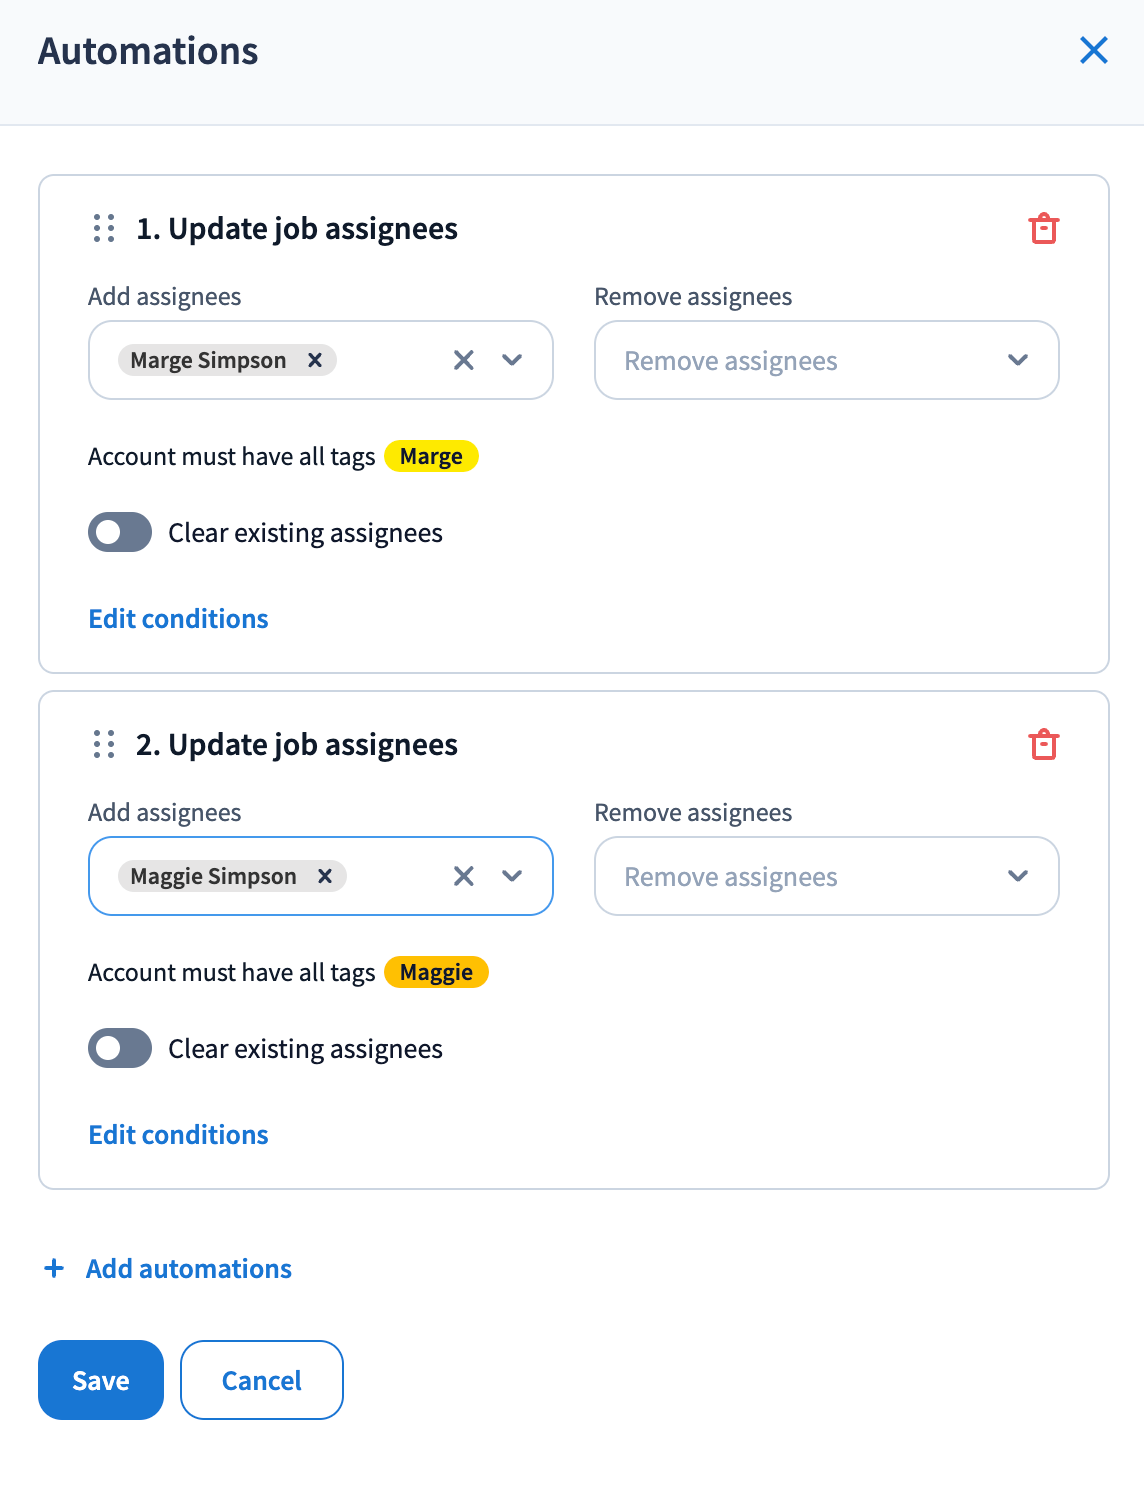The height and width of the screenshot is (1488, 1144).
Task: Expand Add assignees dropdown in automation 1
Action: point(513,360)
